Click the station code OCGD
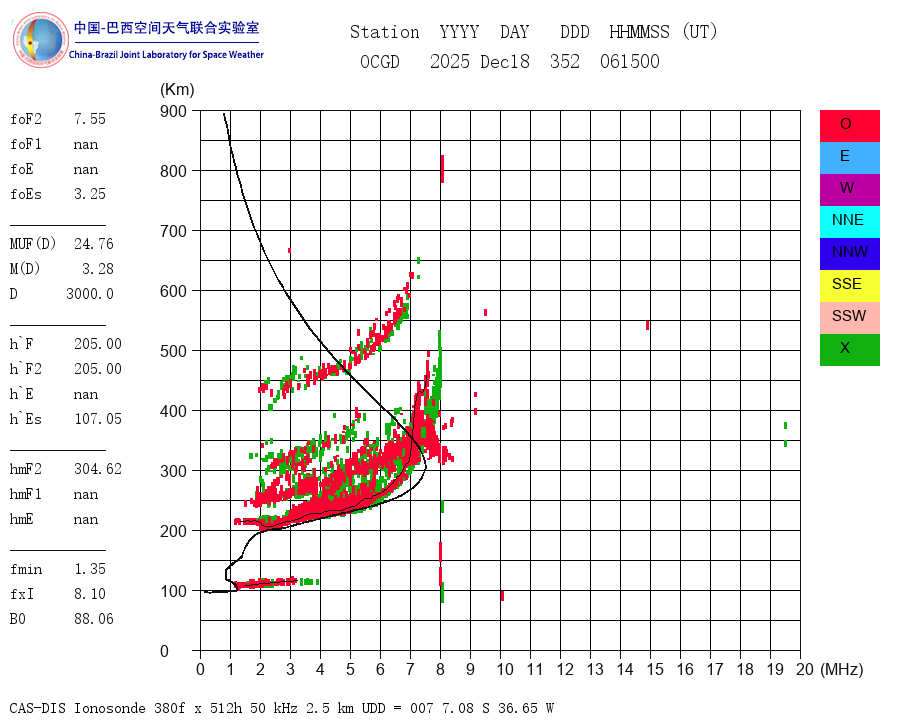 380,61
